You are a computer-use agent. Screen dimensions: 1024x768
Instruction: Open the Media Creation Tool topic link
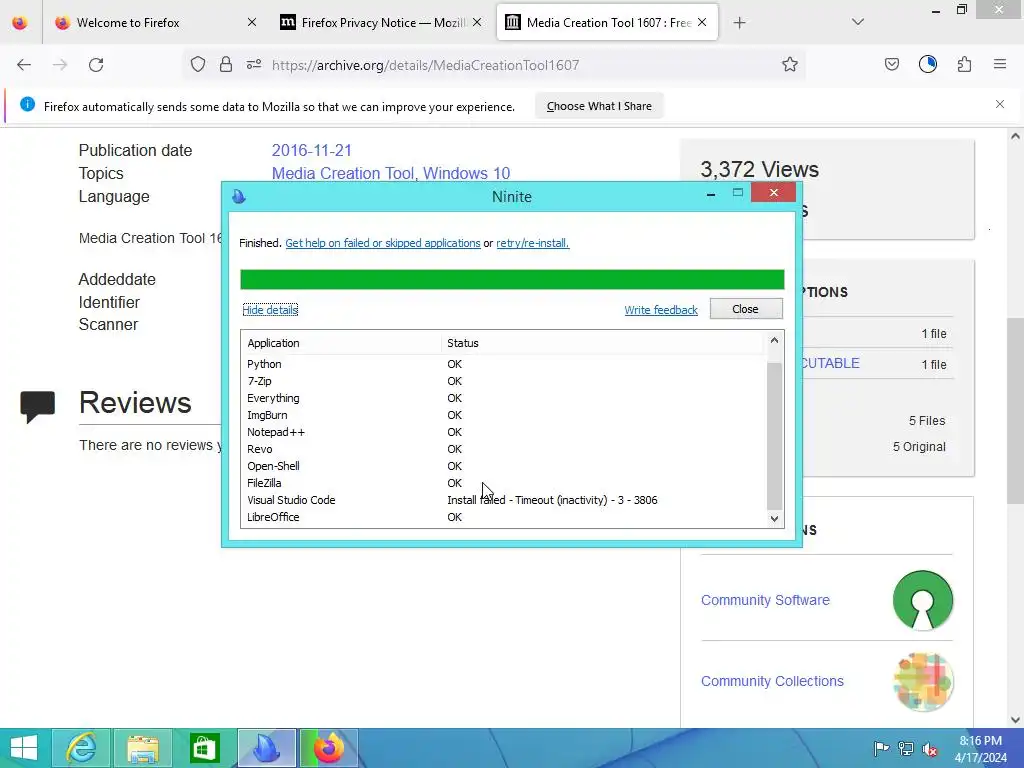(343, 174)
